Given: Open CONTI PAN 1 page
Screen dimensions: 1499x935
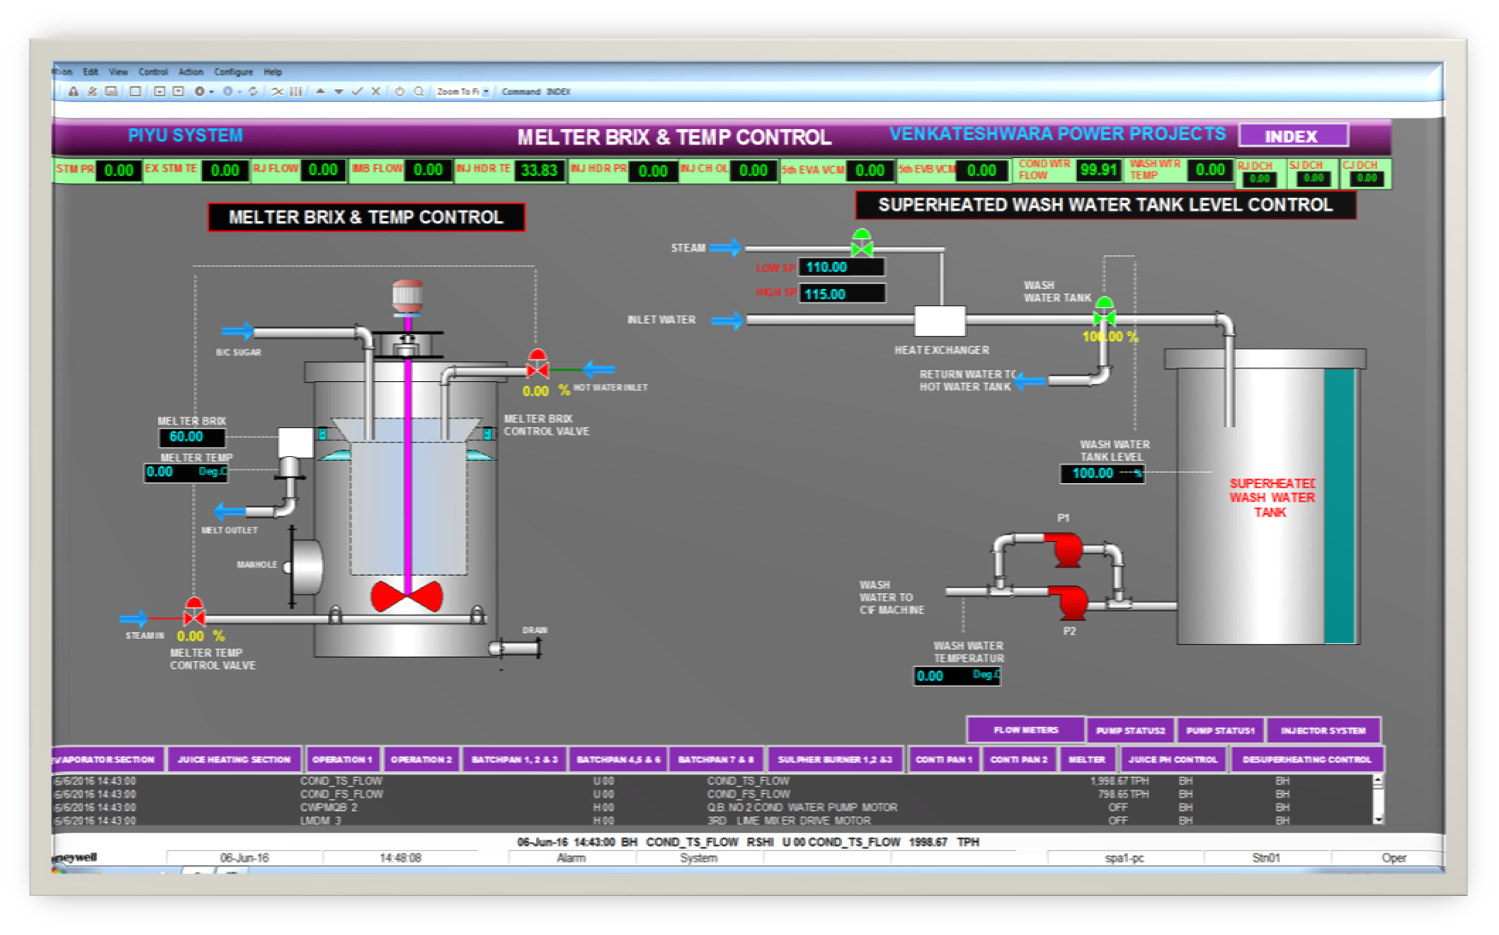Looking at the screenshot, I should [x=943, y=760].
